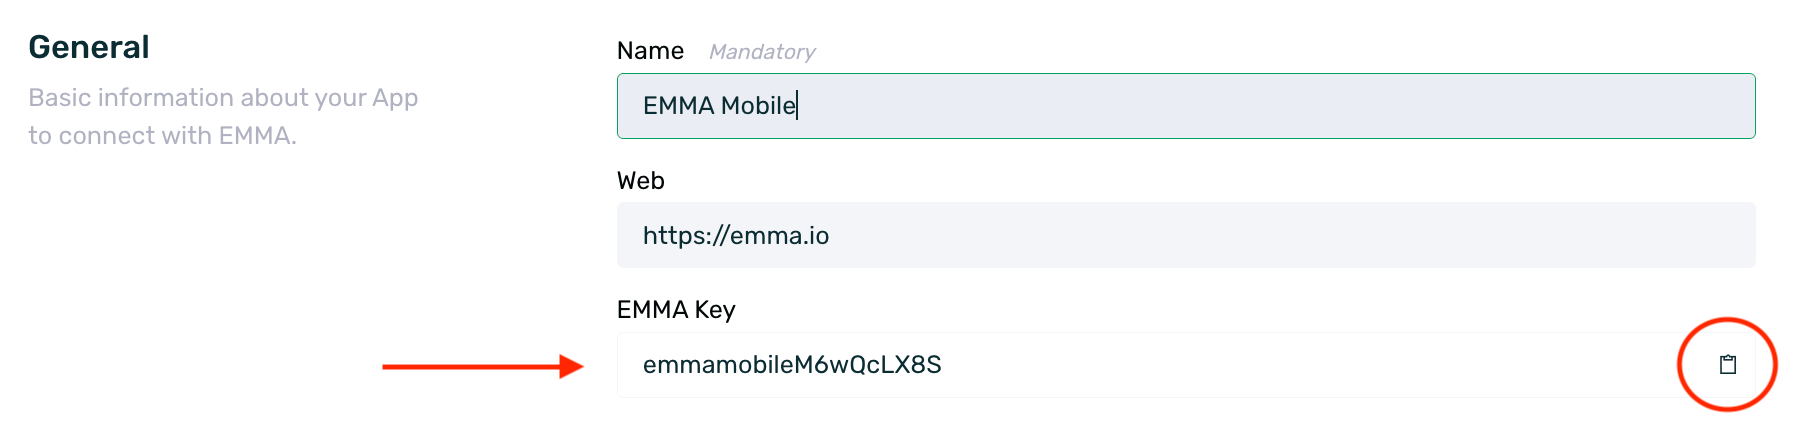
Task: Click the EMMA Key label
Action: tap(676, 310)
